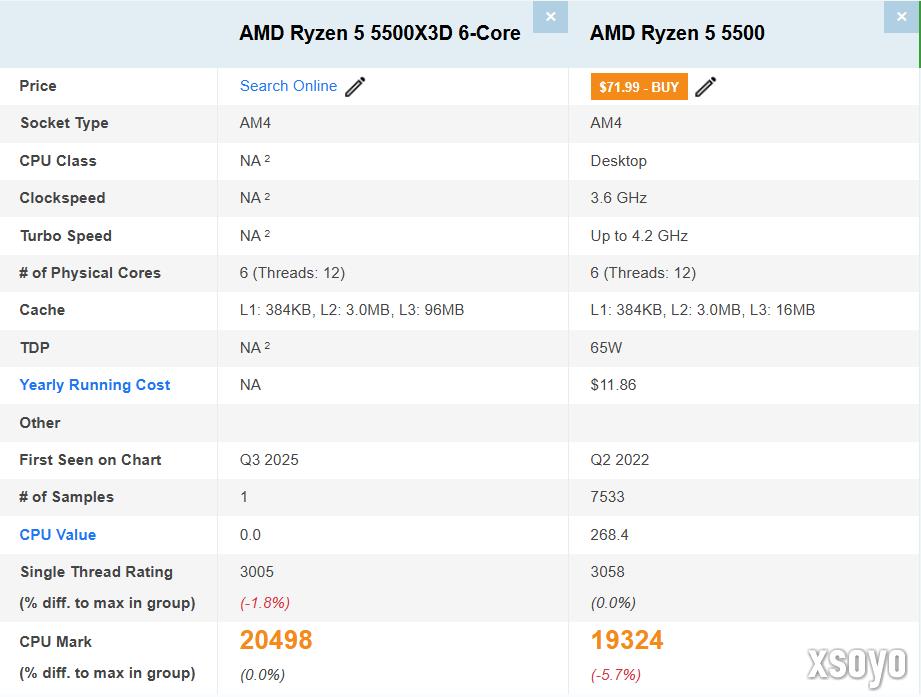Open the Yearly Running Cost link
The image size is (921, 697).
click(95, 385)
